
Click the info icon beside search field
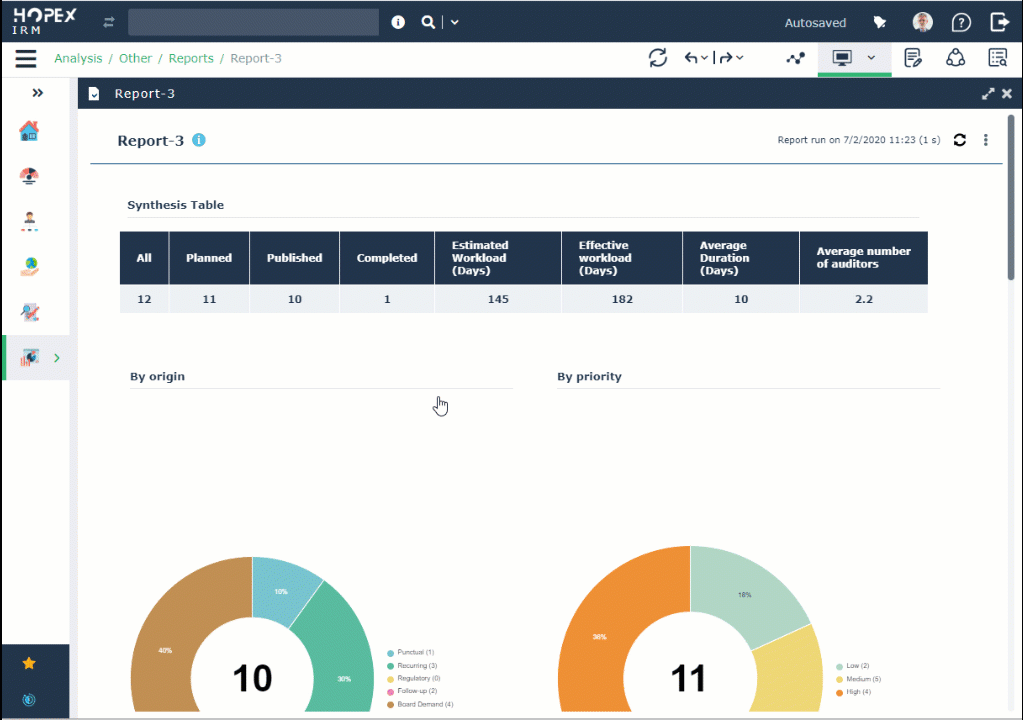click(x=398, y=22)
